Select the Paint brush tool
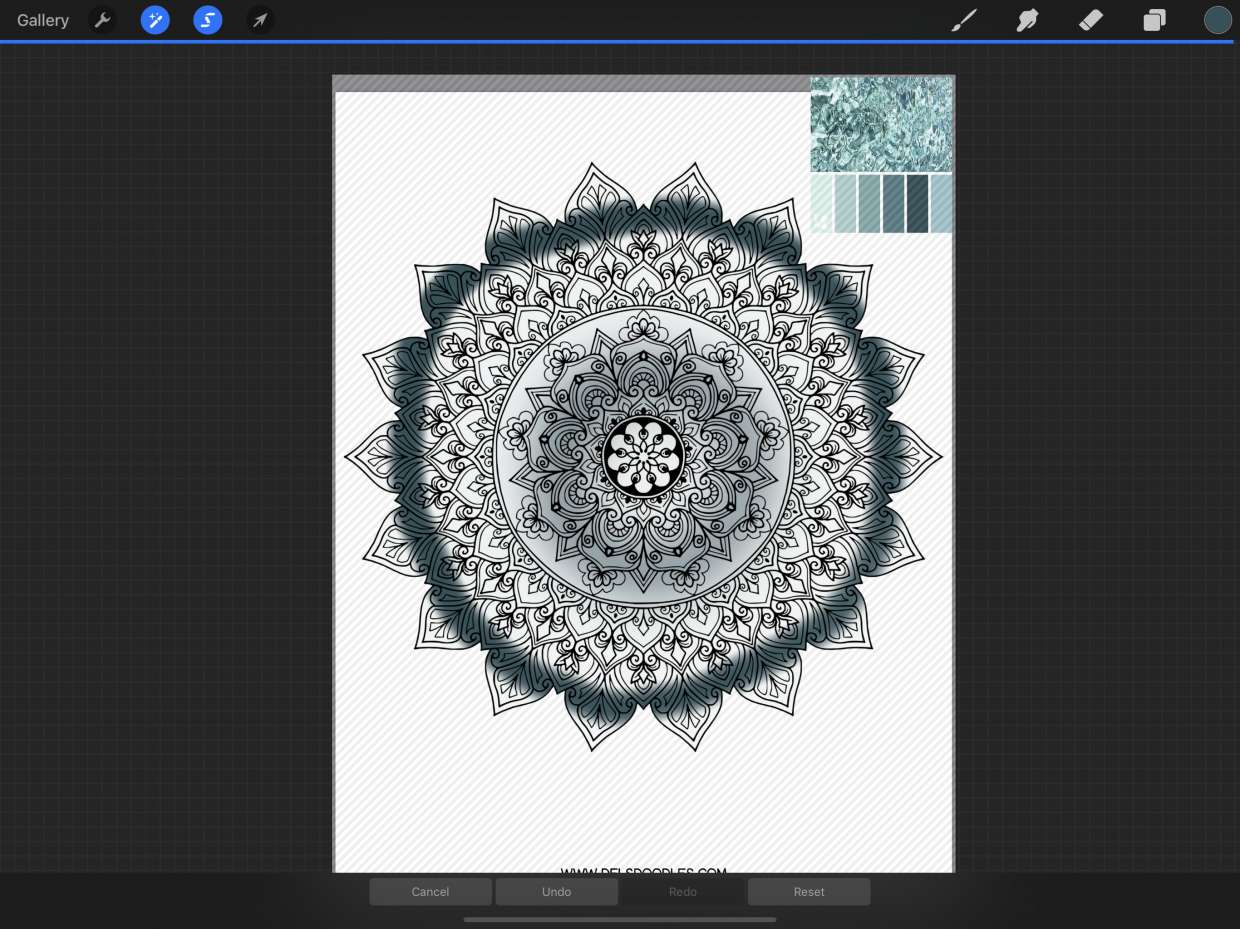This screenshot has width=1240, height=929. point(964,20)
